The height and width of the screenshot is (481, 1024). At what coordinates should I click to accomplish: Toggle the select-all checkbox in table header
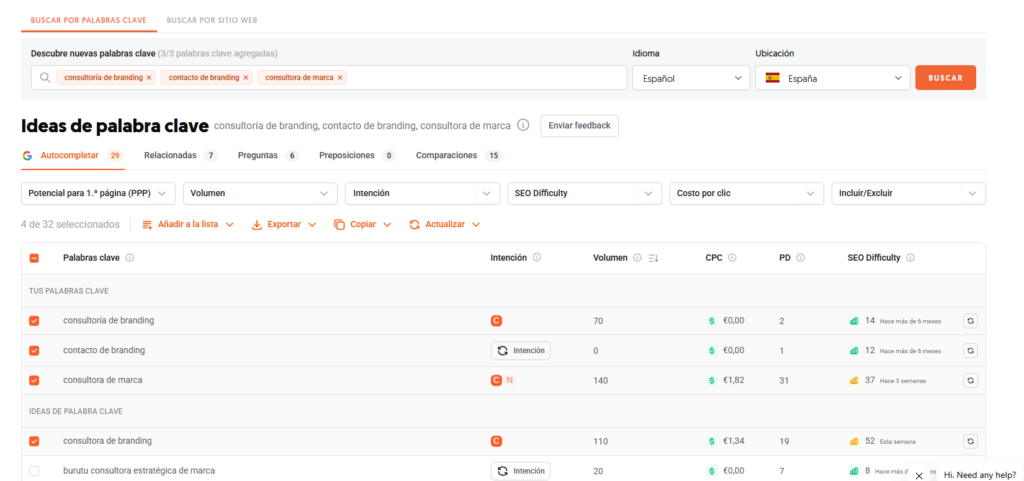click(x=34, y=258)
